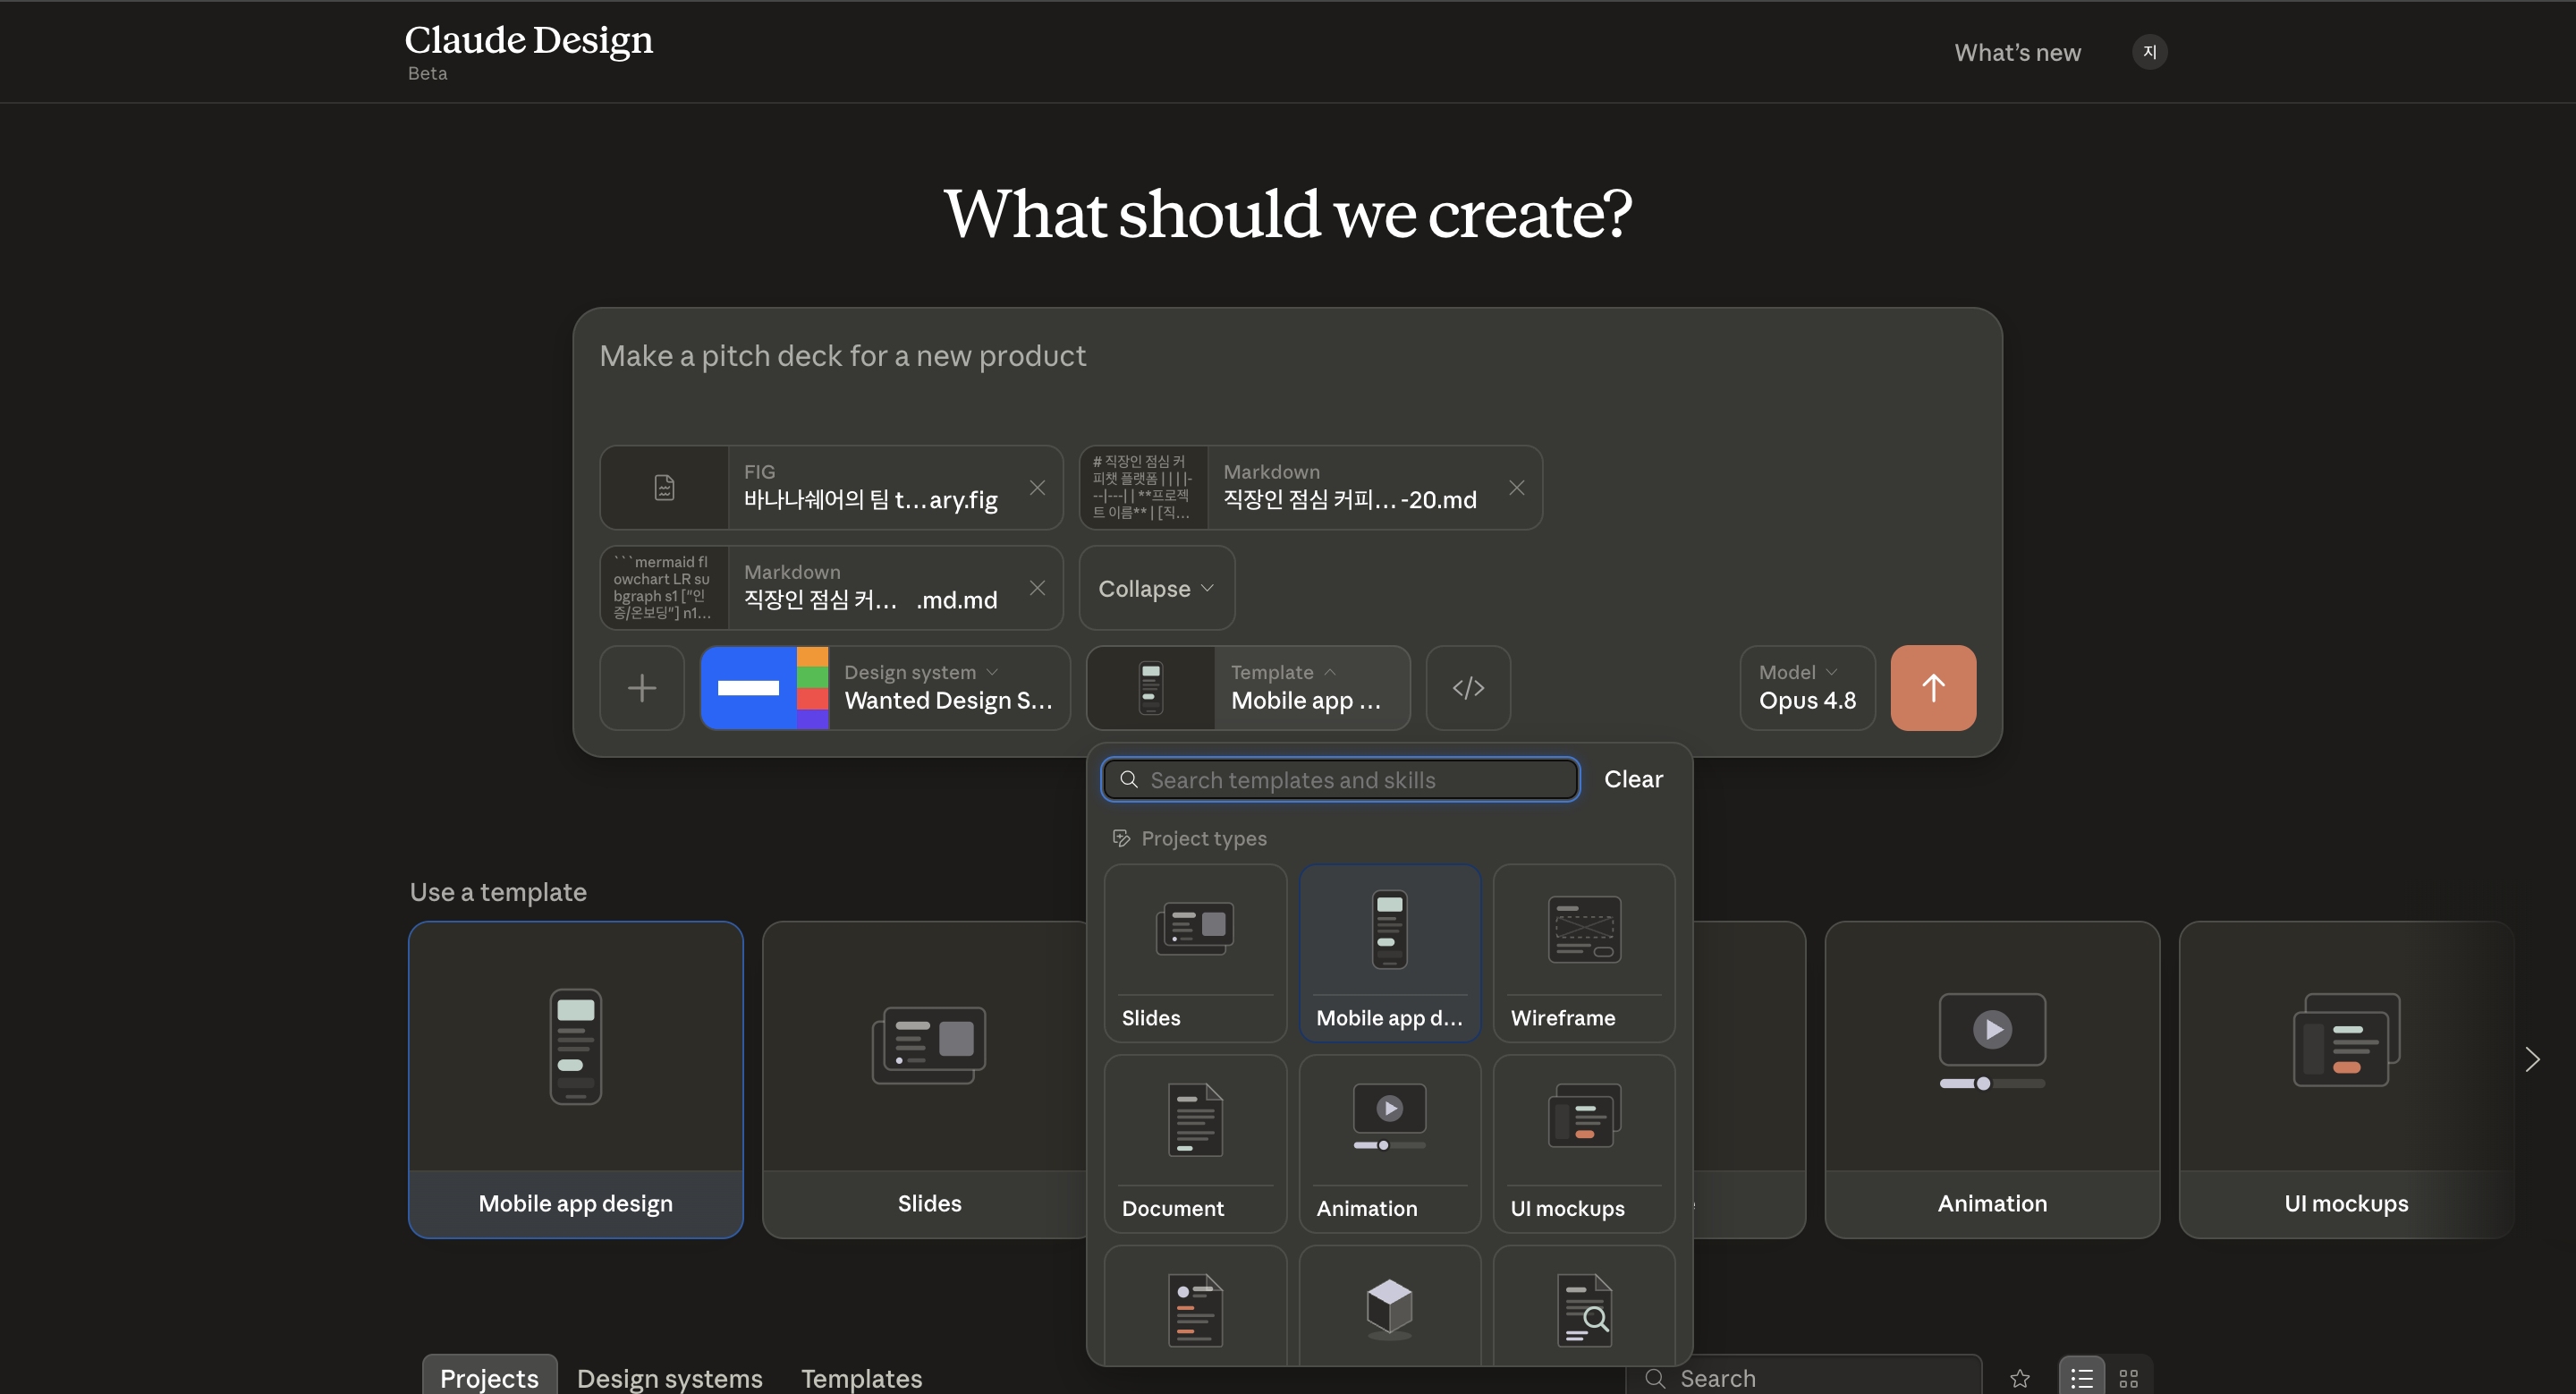
Task: Send prompt with the orange arrow button
Action: [x=1933, y=688]
